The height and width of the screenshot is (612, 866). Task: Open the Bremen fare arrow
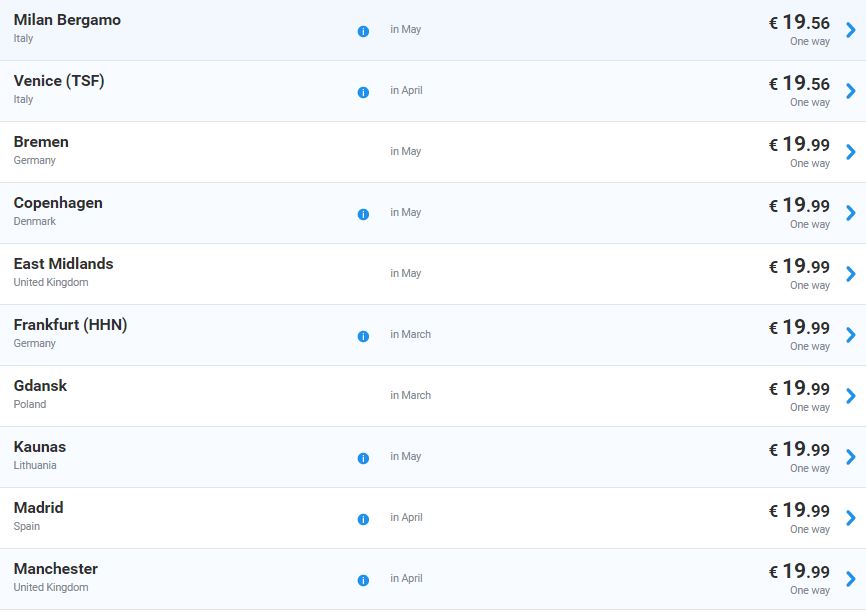pos(851,152)
